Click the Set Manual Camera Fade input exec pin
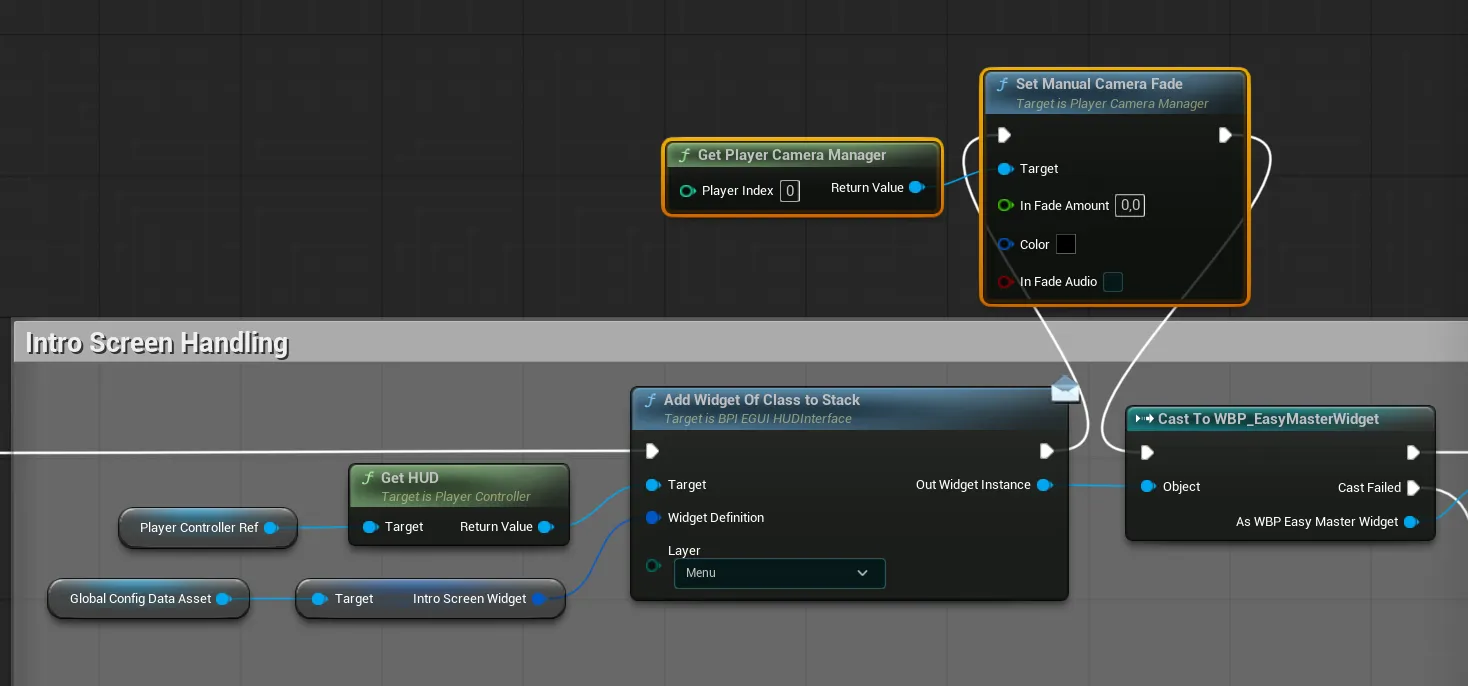The width and height of the screenshot is (1468, 686). coord(1004,135)
